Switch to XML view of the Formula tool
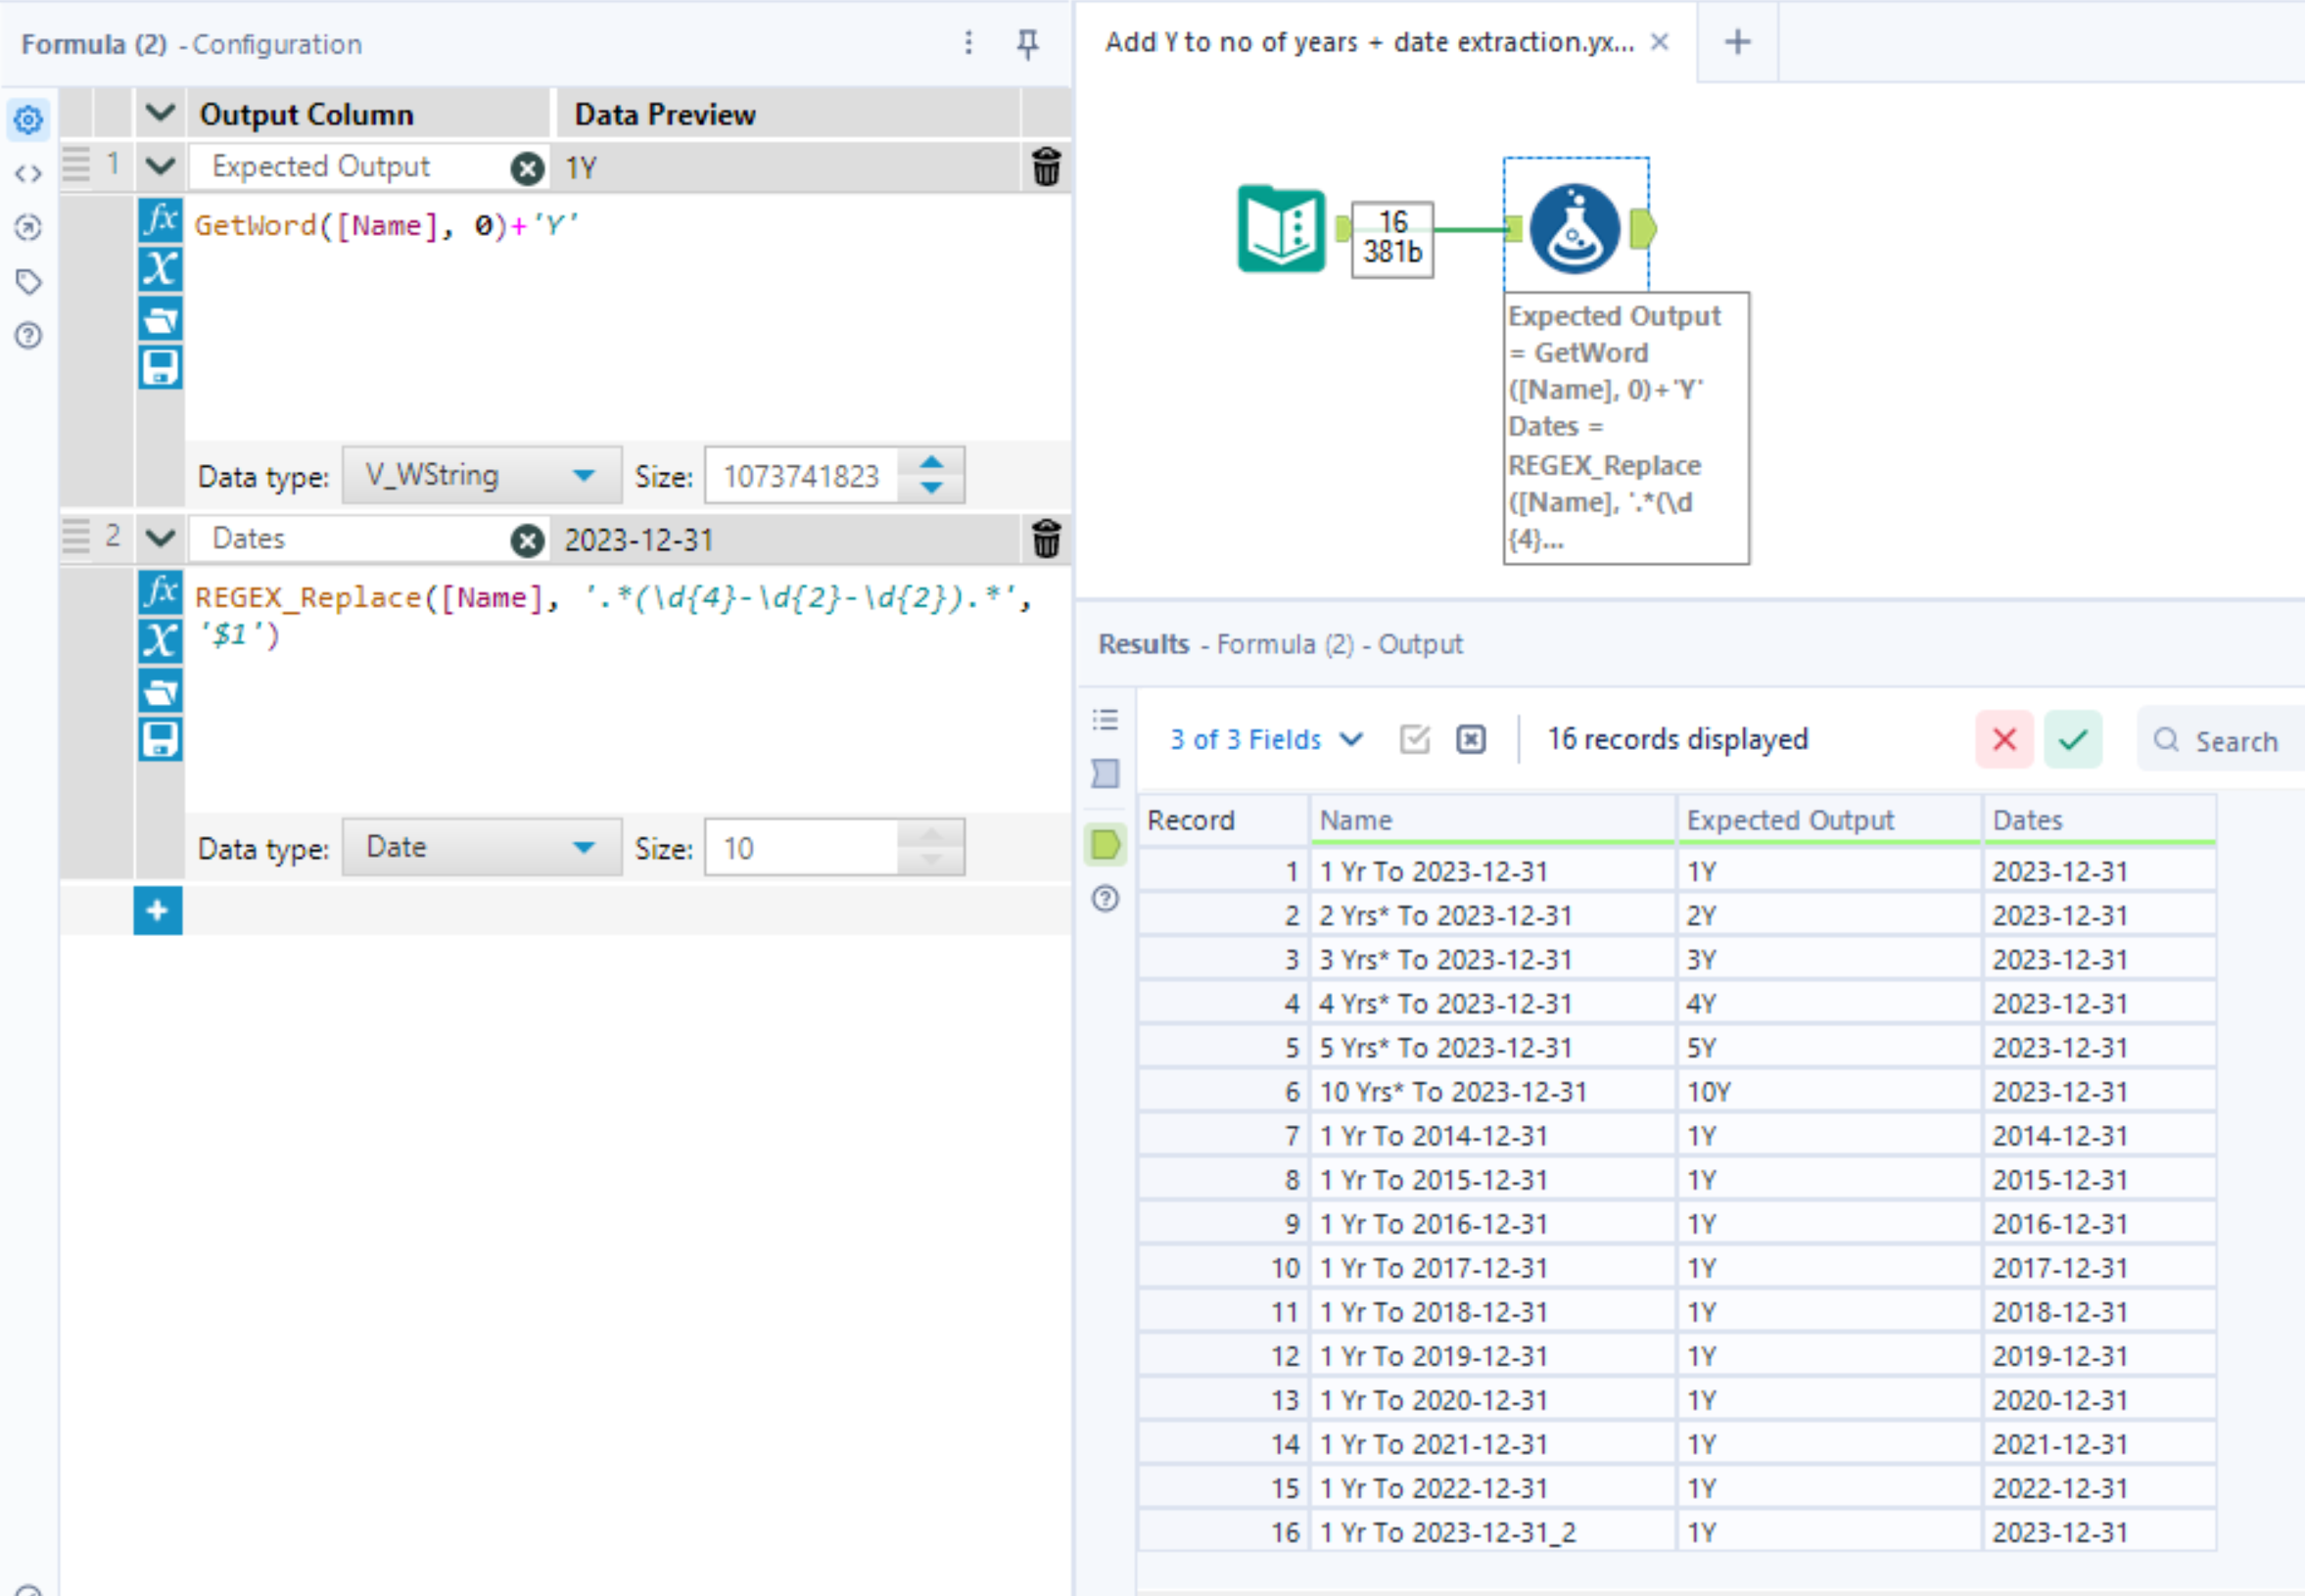The width and height of the screenshot is (2306, 1596). coord(28,172)
